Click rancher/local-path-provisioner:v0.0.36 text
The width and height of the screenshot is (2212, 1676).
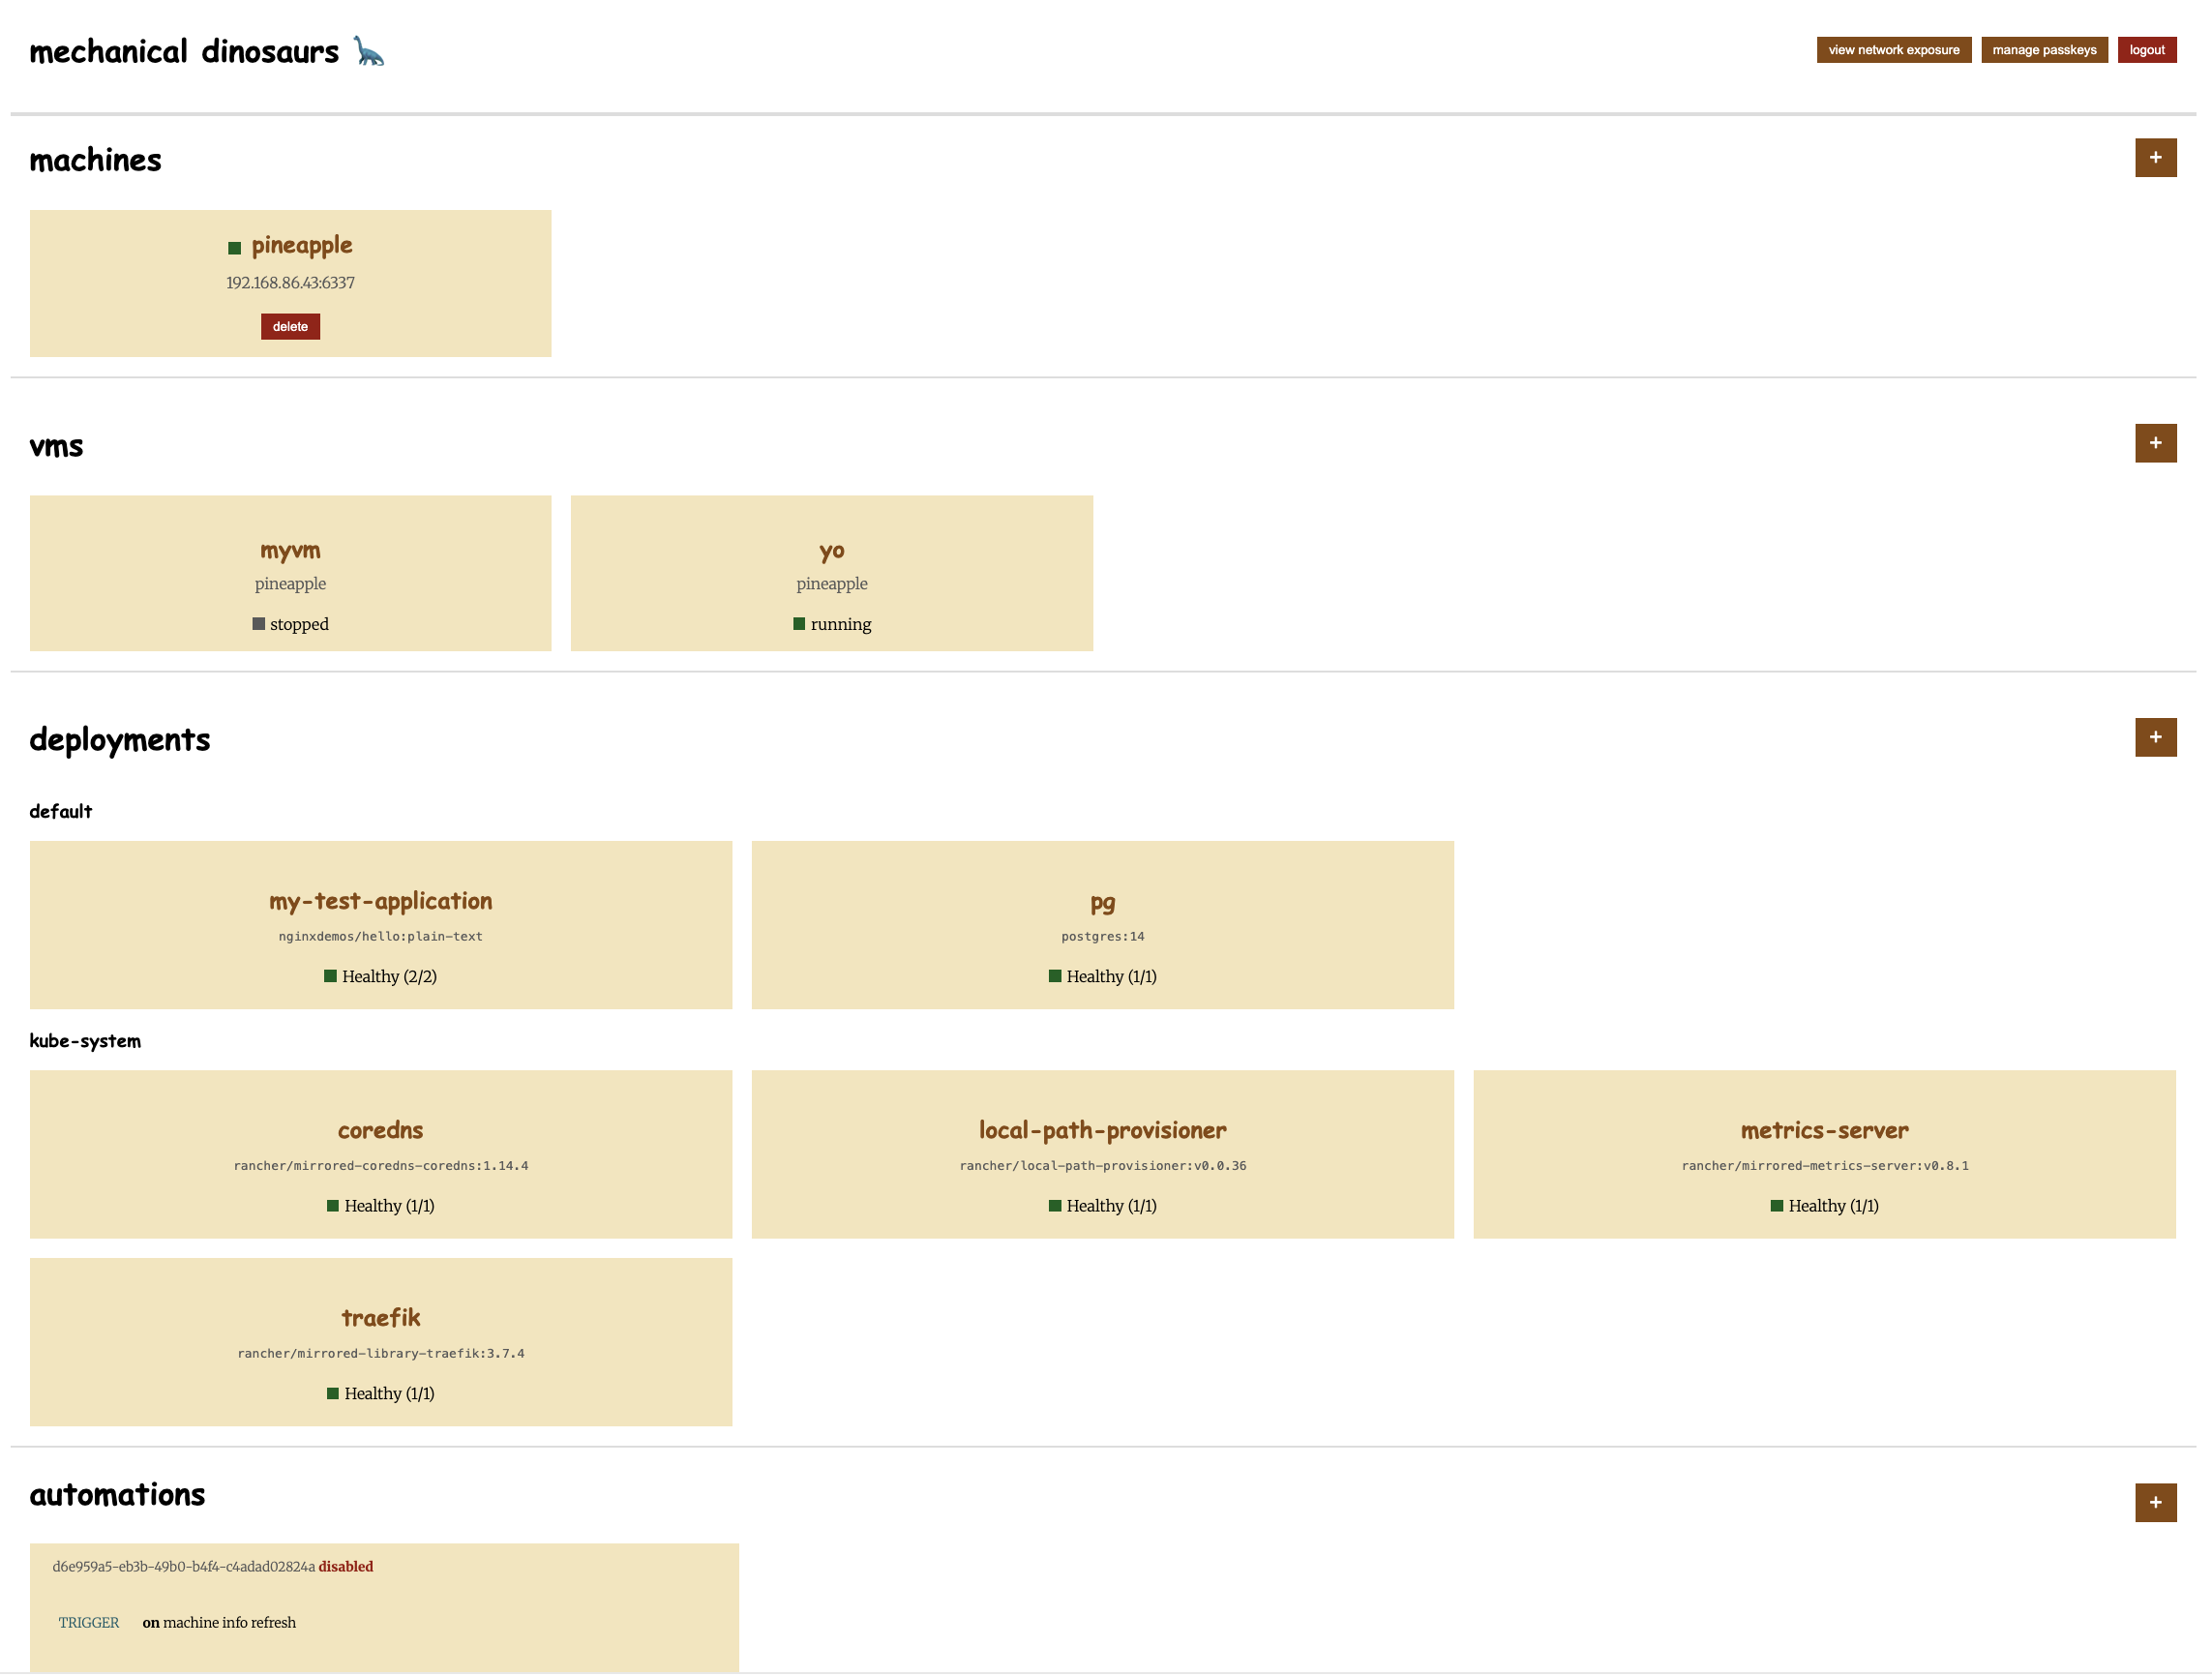tap(1102, 1166)
